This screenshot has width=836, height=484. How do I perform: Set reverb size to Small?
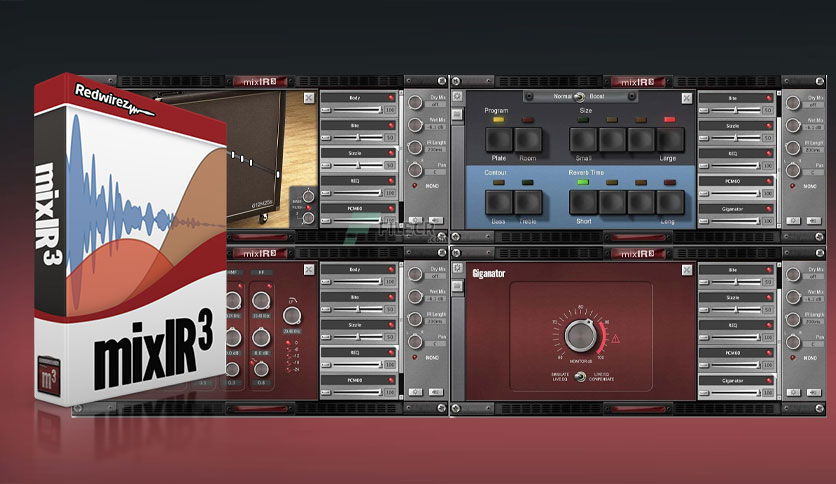point(583,140)
